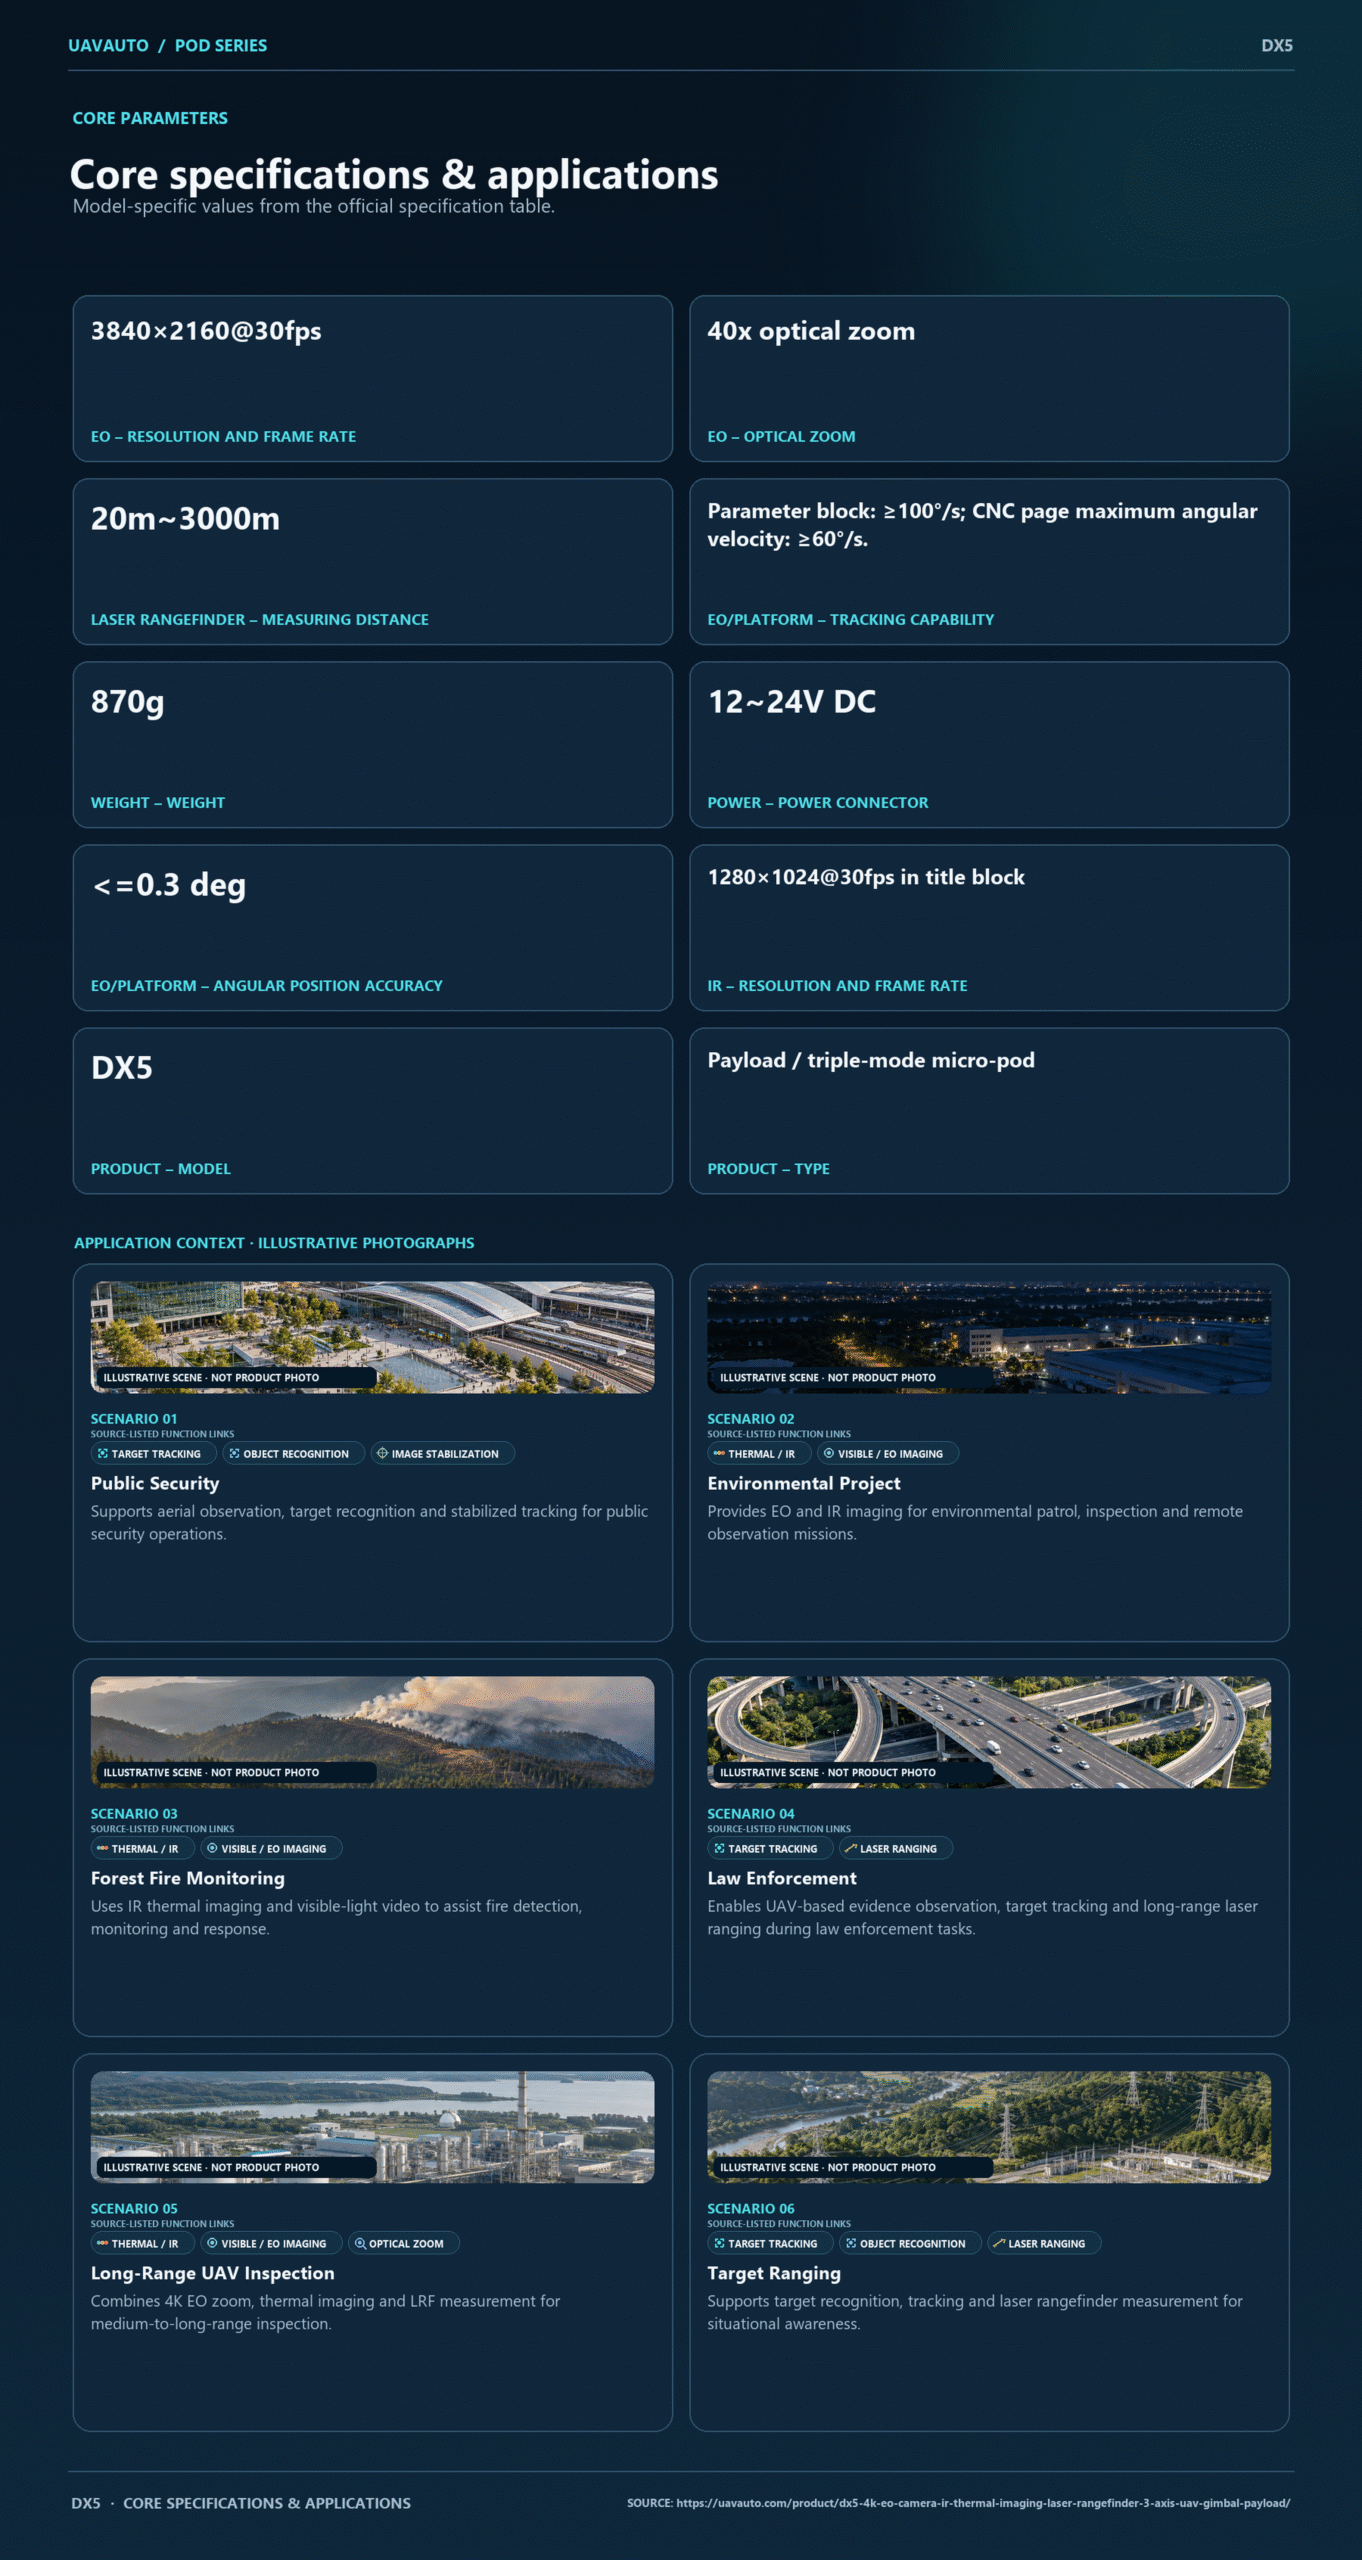Click the Object Recognition icon in Scenario 01
The image size is (1362, 2560).
coord(234,1454)
